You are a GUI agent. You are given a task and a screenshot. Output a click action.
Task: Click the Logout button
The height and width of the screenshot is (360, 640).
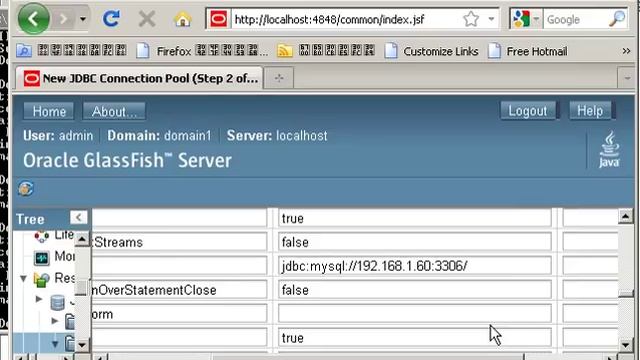(x=528, y=111)
